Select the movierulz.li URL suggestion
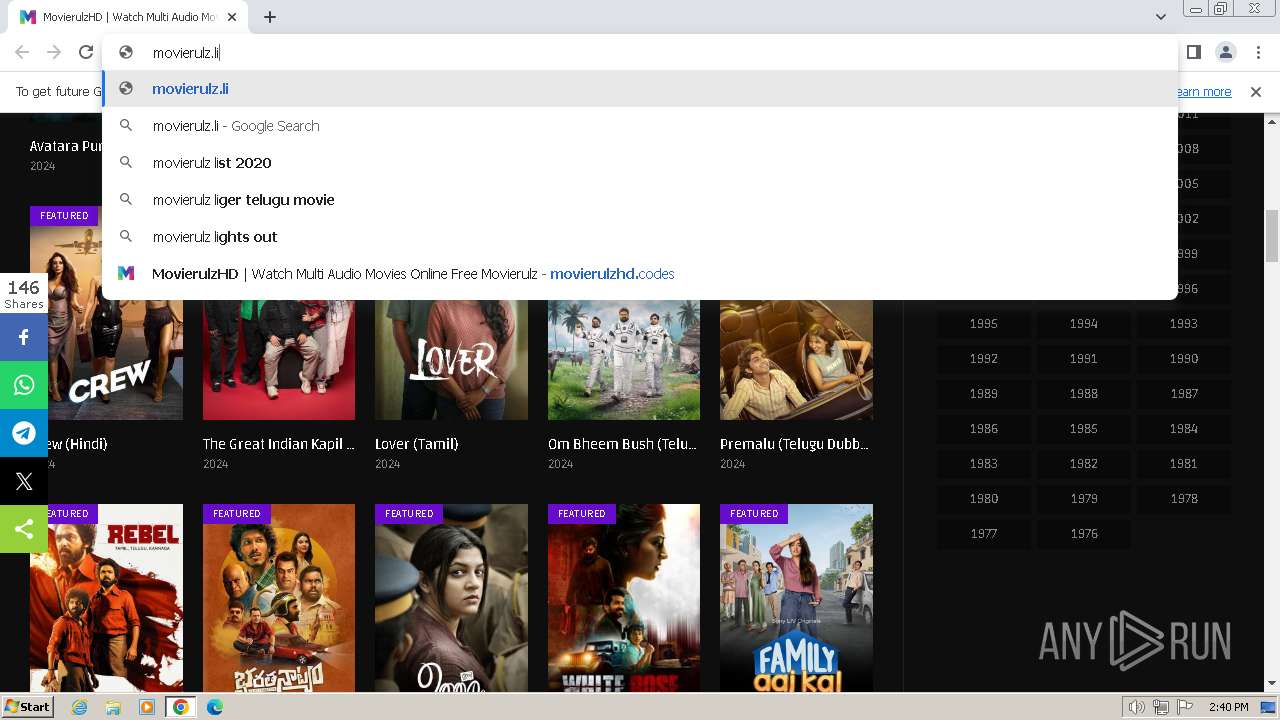This screenshot has width=1280, height=720. click(x=640, y=89)
